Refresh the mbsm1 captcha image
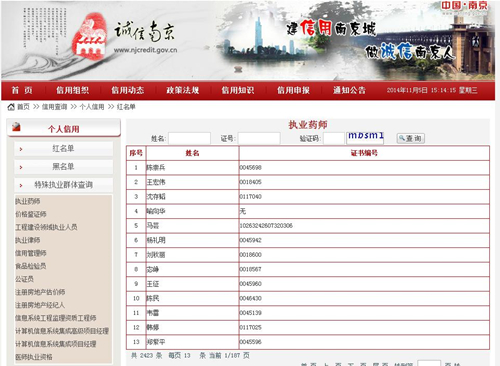The width and height of the screenshot is (500, 366). (365, 137)
